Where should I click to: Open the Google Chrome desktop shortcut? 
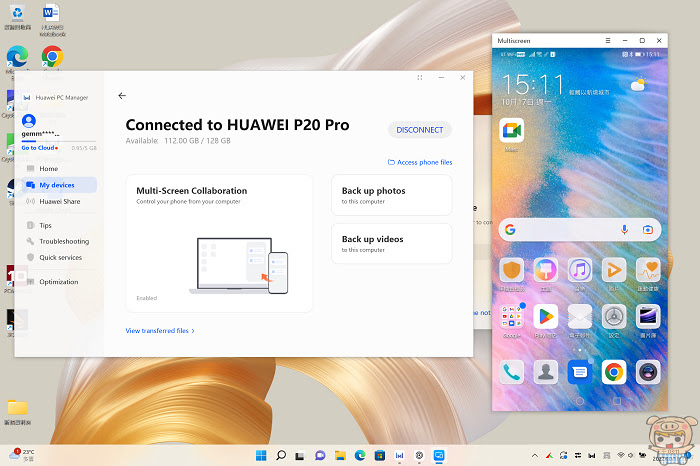52,57
